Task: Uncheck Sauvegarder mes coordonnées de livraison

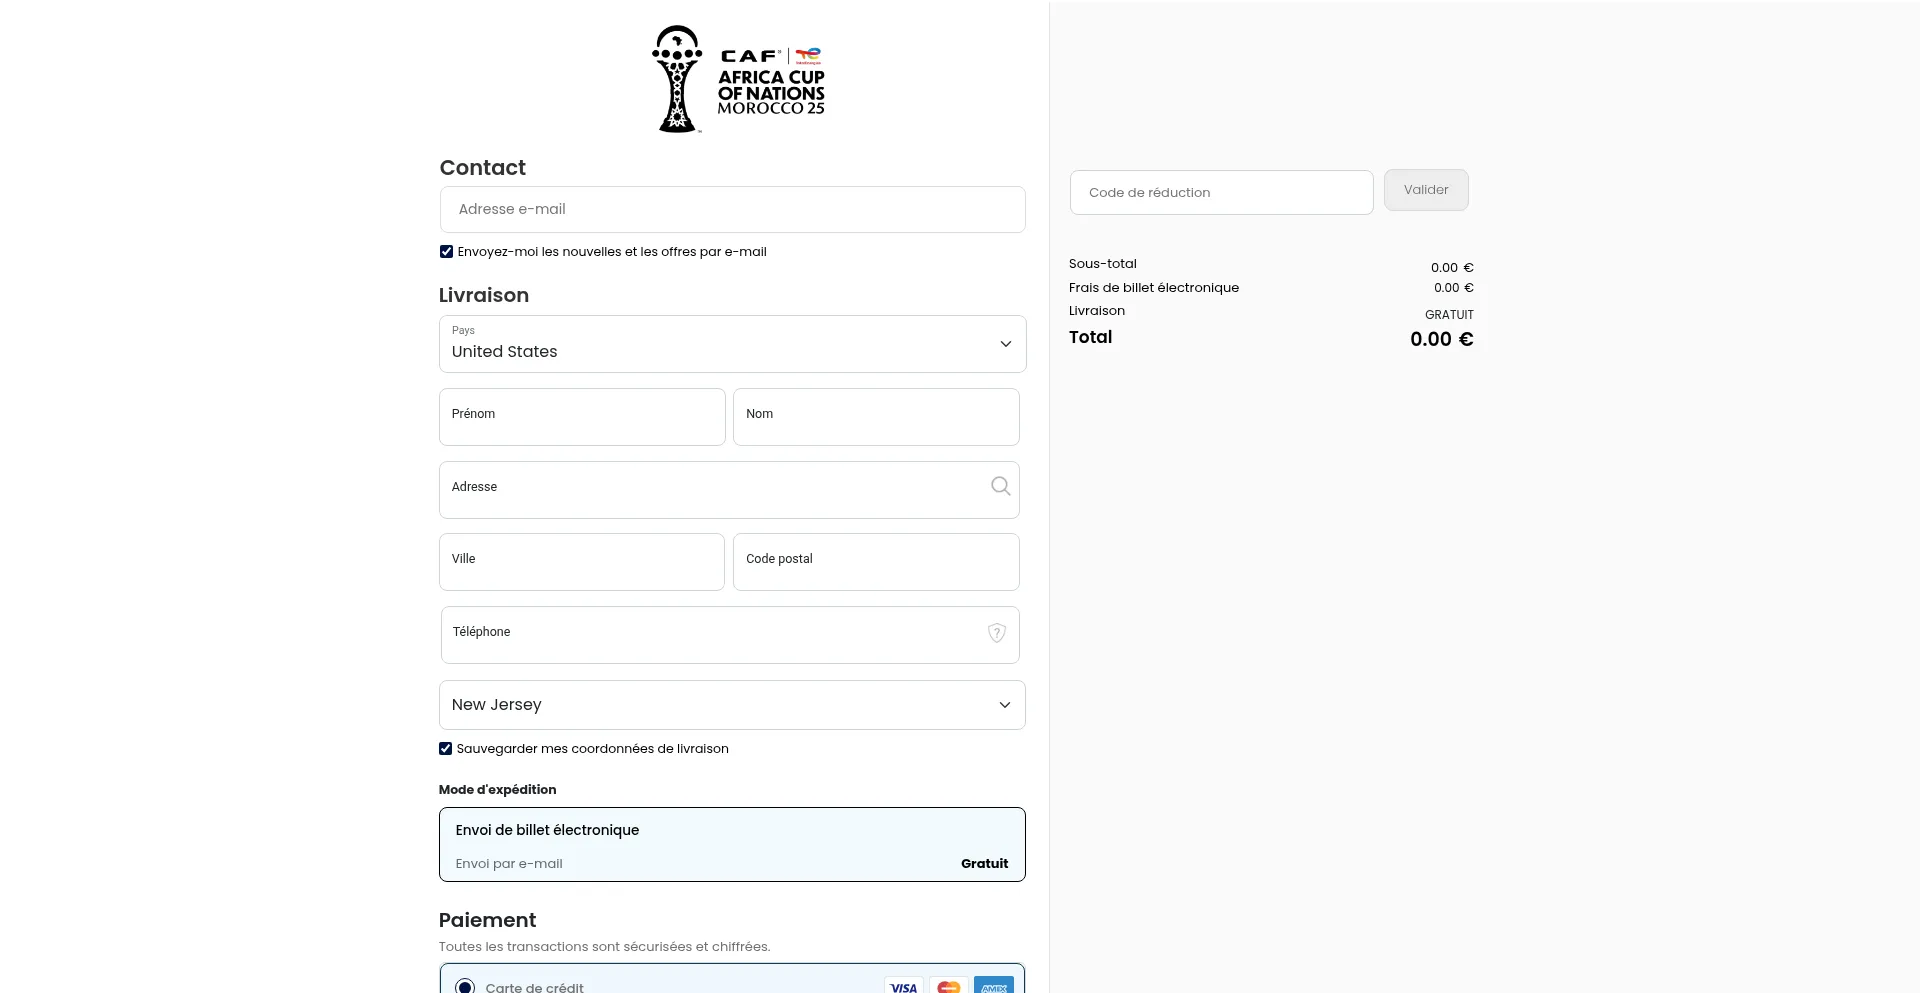Action: pos(446,749)
